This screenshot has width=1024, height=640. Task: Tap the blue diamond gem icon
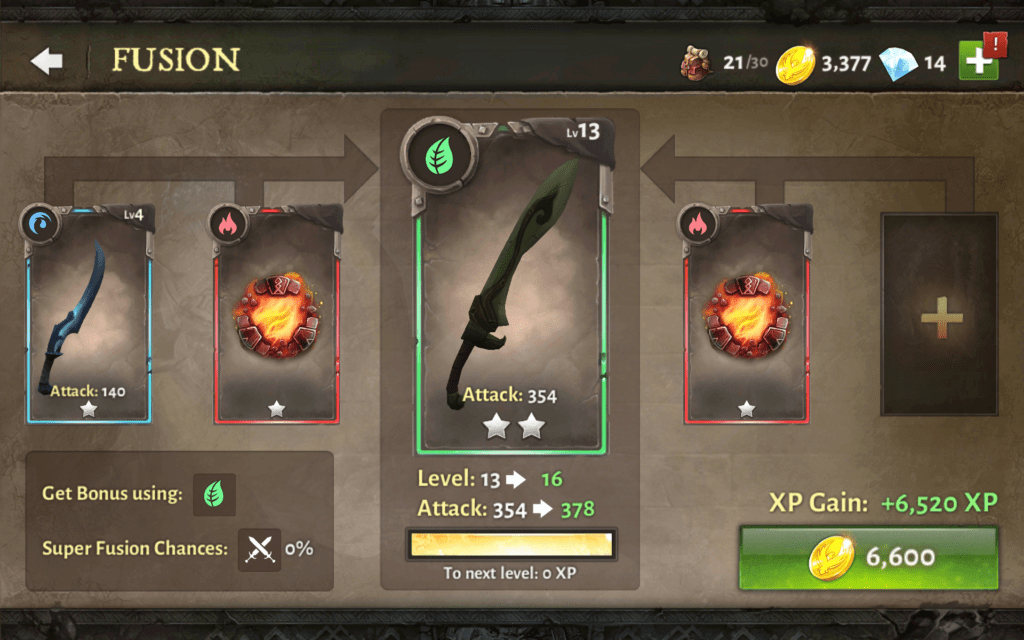[x=899, y=64]
